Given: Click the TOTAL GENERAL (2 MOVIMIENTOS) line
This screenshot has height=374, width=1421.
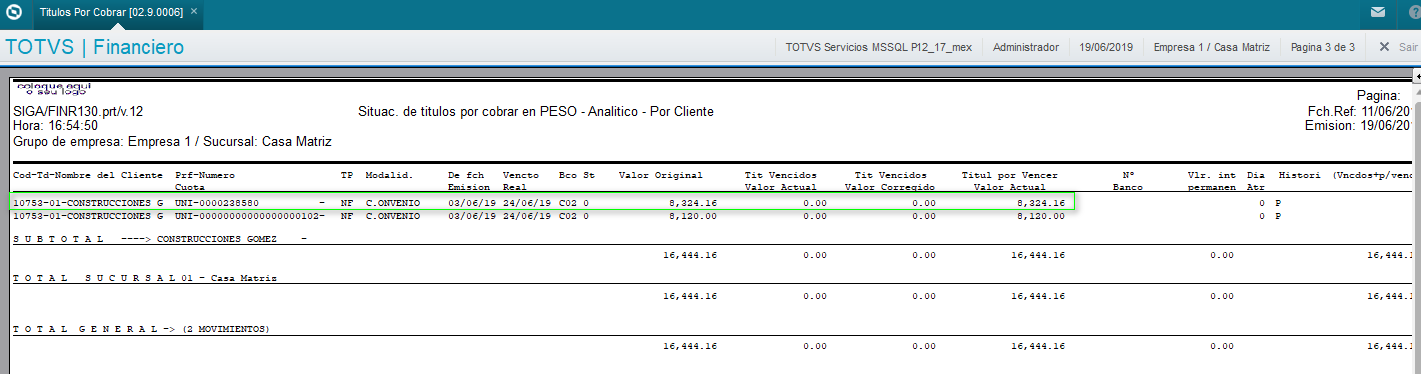Looking at the screenshot, I should 142,329.
